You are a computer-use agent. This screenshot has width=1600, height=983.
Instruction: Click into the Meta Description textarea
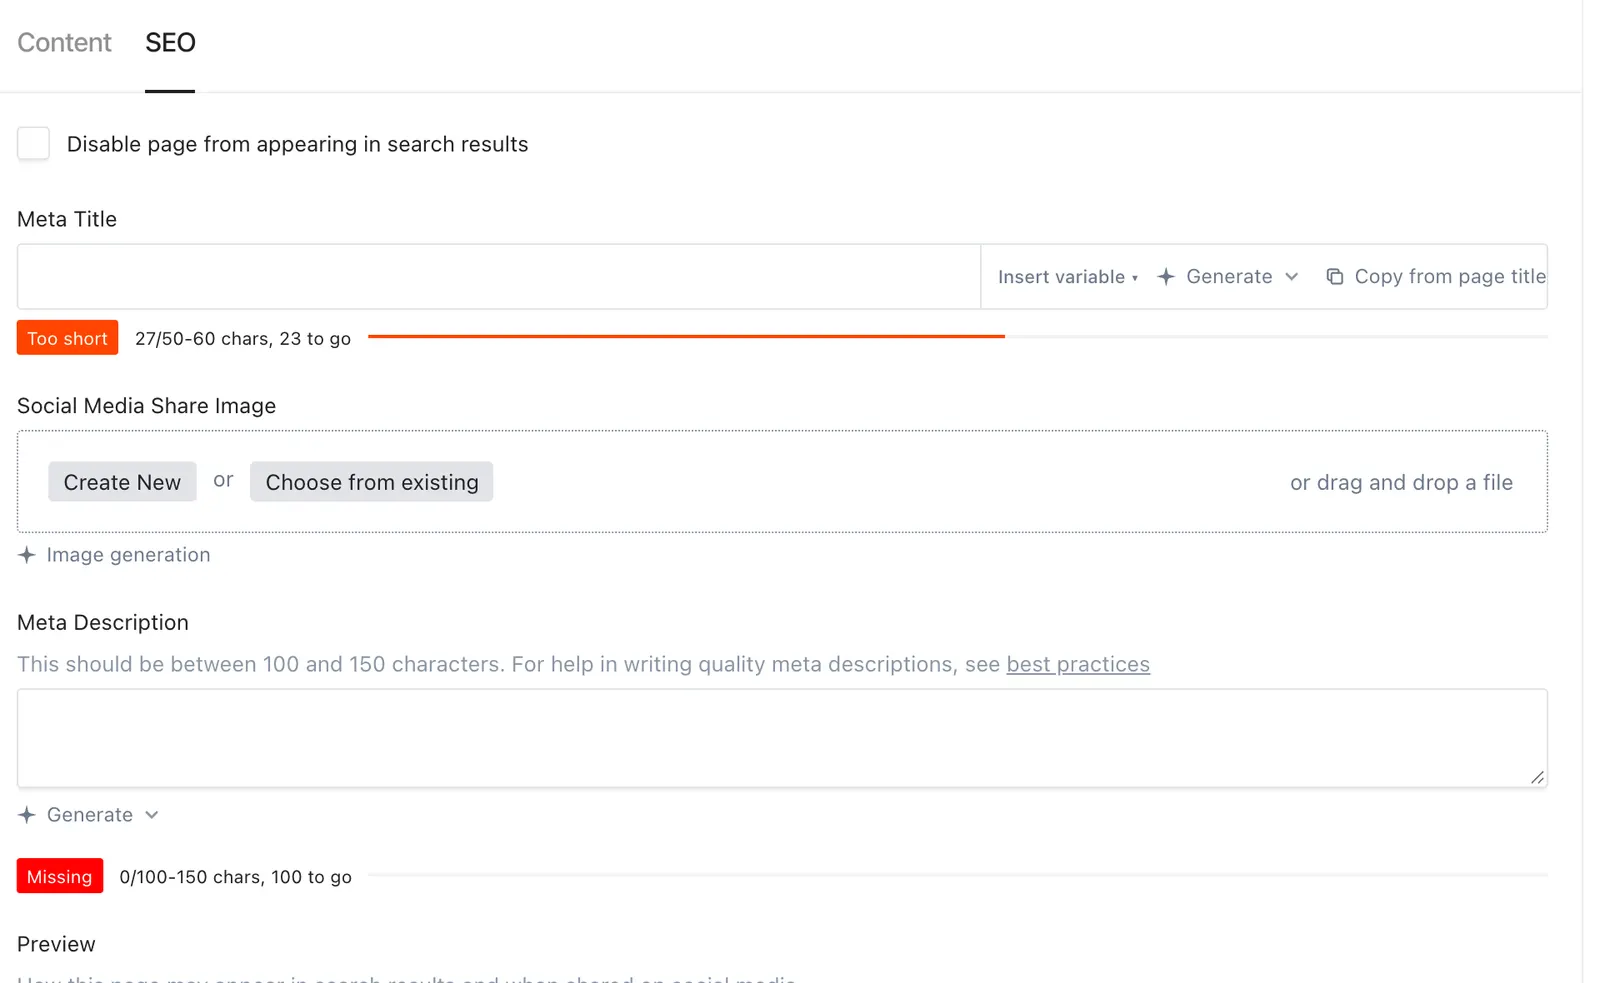click(782, 738)
